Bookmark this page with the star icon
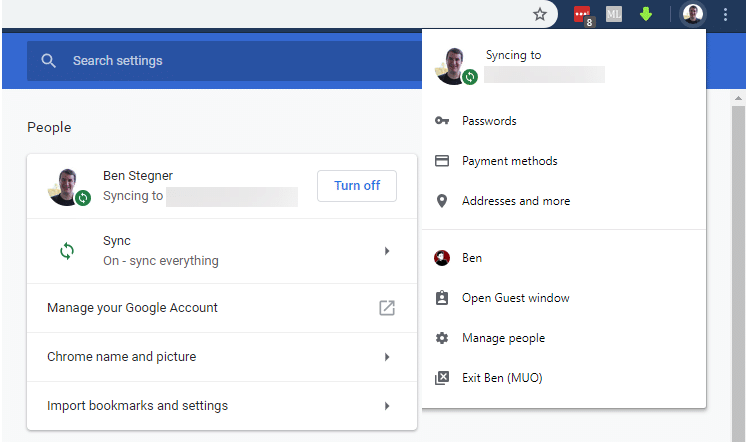Image resolution: width=746 pixels, height=442 pixels. pyautogui.click(x=540, y=14)
